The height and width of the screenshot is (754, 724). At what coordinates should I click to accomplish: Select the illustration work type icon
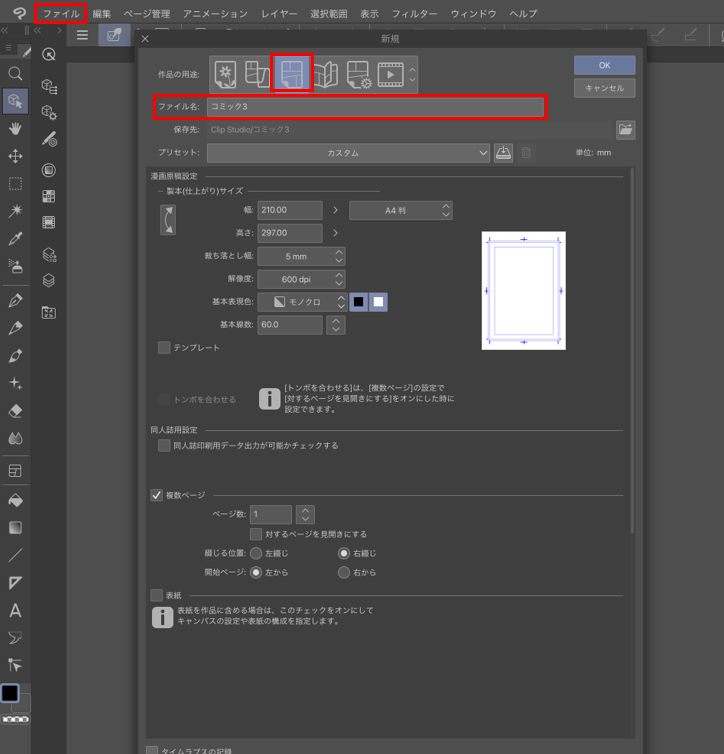click(x=226, y=74)
